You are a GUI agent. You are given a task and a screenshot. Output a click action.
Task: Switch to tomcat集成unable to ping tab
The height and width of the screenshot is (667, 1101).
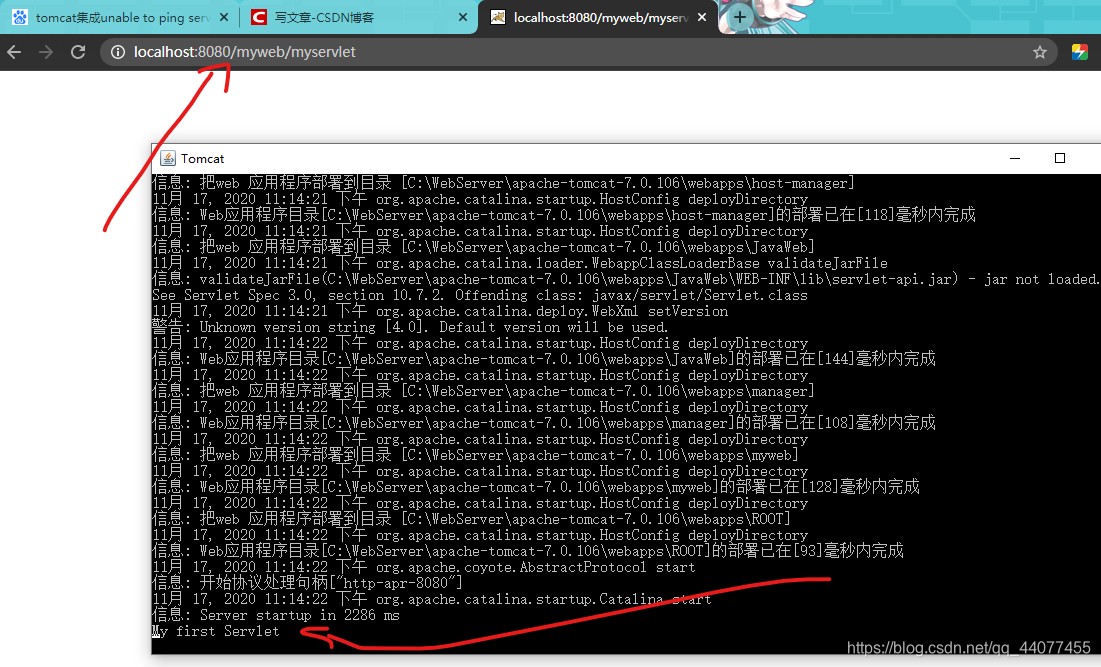coord(121,18)
